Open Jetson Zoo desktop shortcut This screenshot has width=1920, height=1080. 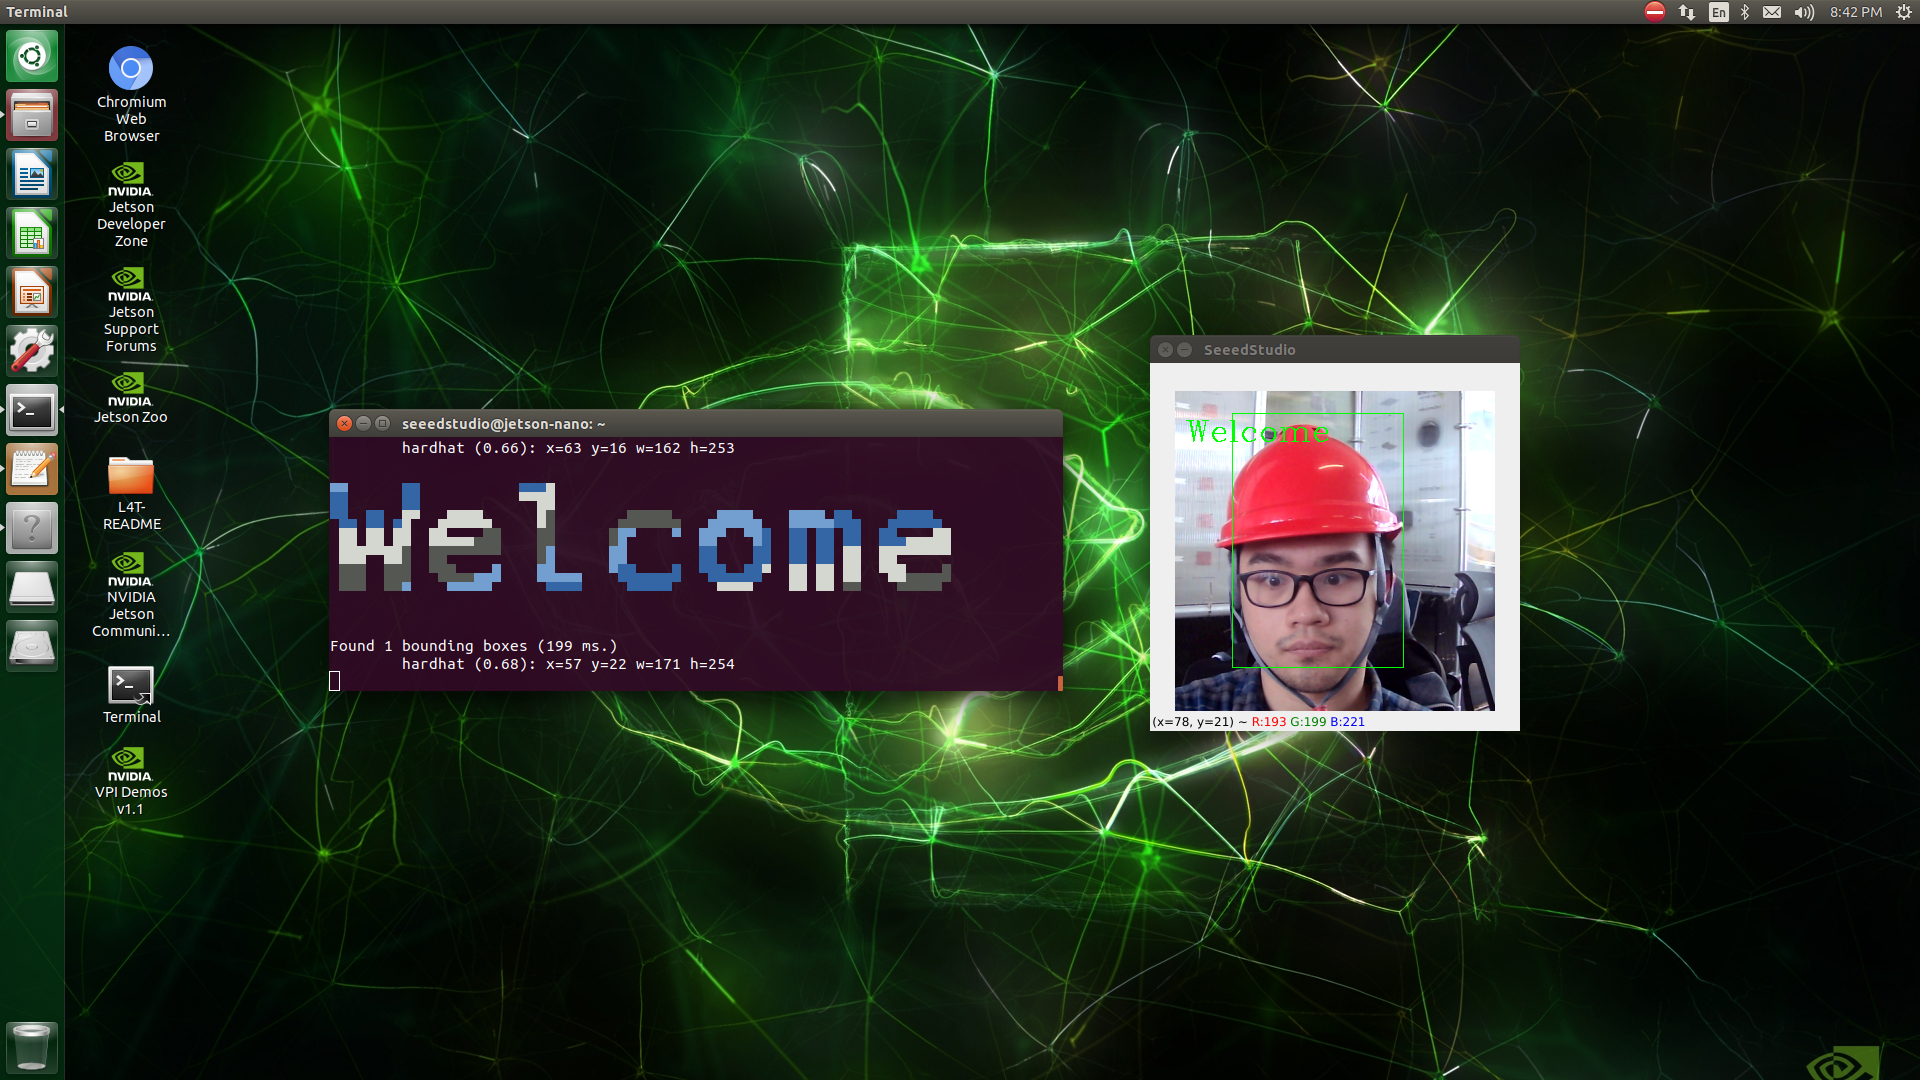pos(131,397)
